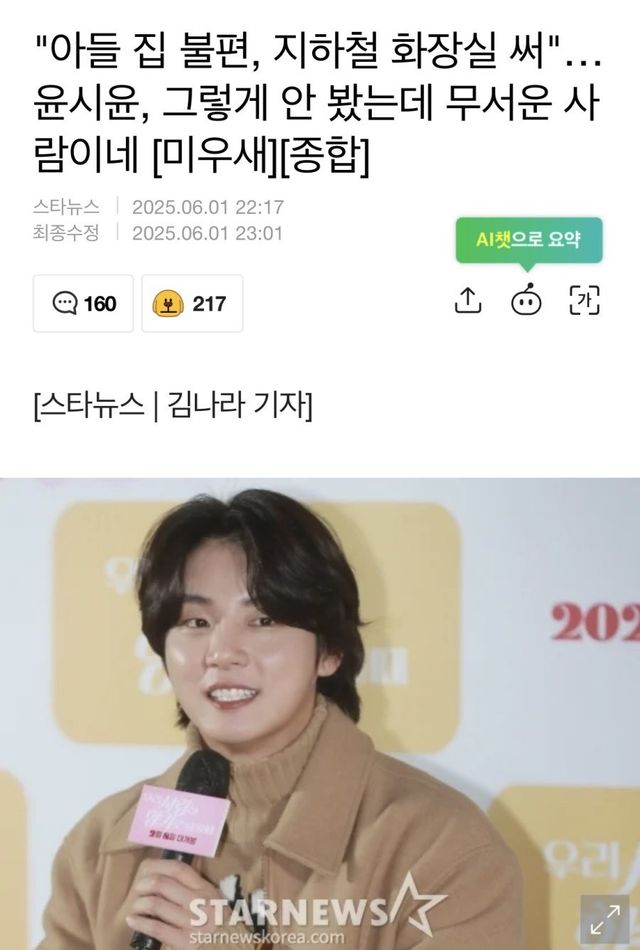
Task: Open the 217 reactions button
Action: pyautogui.click(x=192, y=304)
